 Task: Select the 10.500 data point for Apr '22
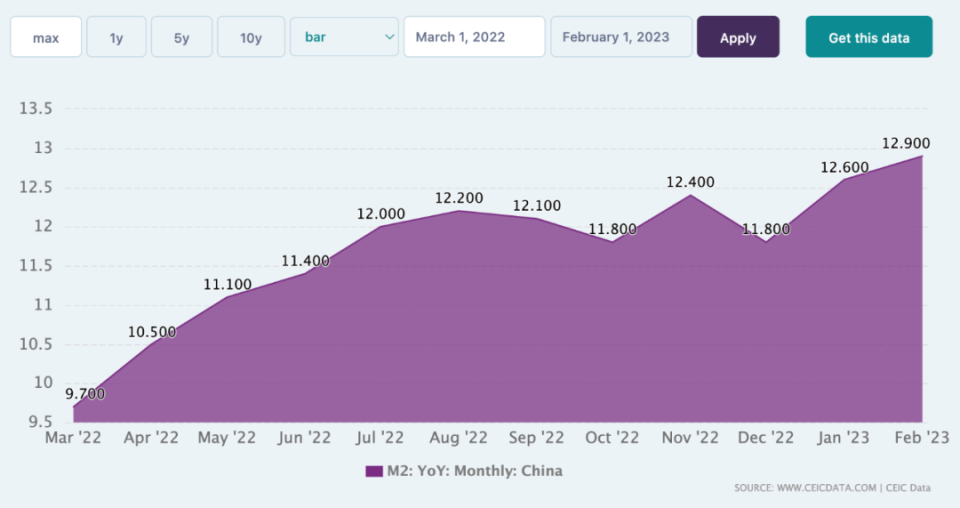152,332
